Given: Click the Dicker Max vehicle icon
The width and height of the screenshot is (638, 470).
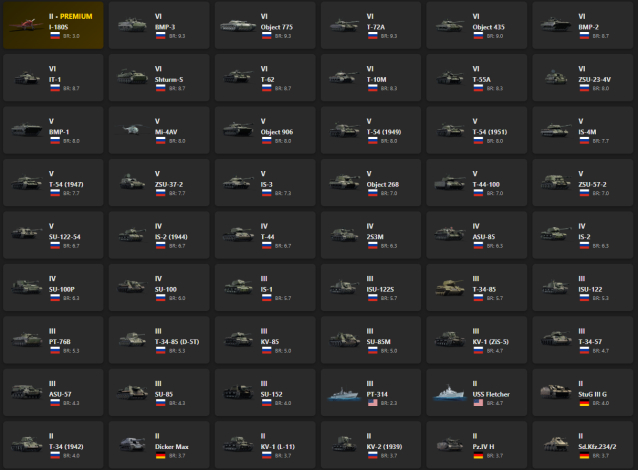Looking at the screenshot, I should (132, 444).
